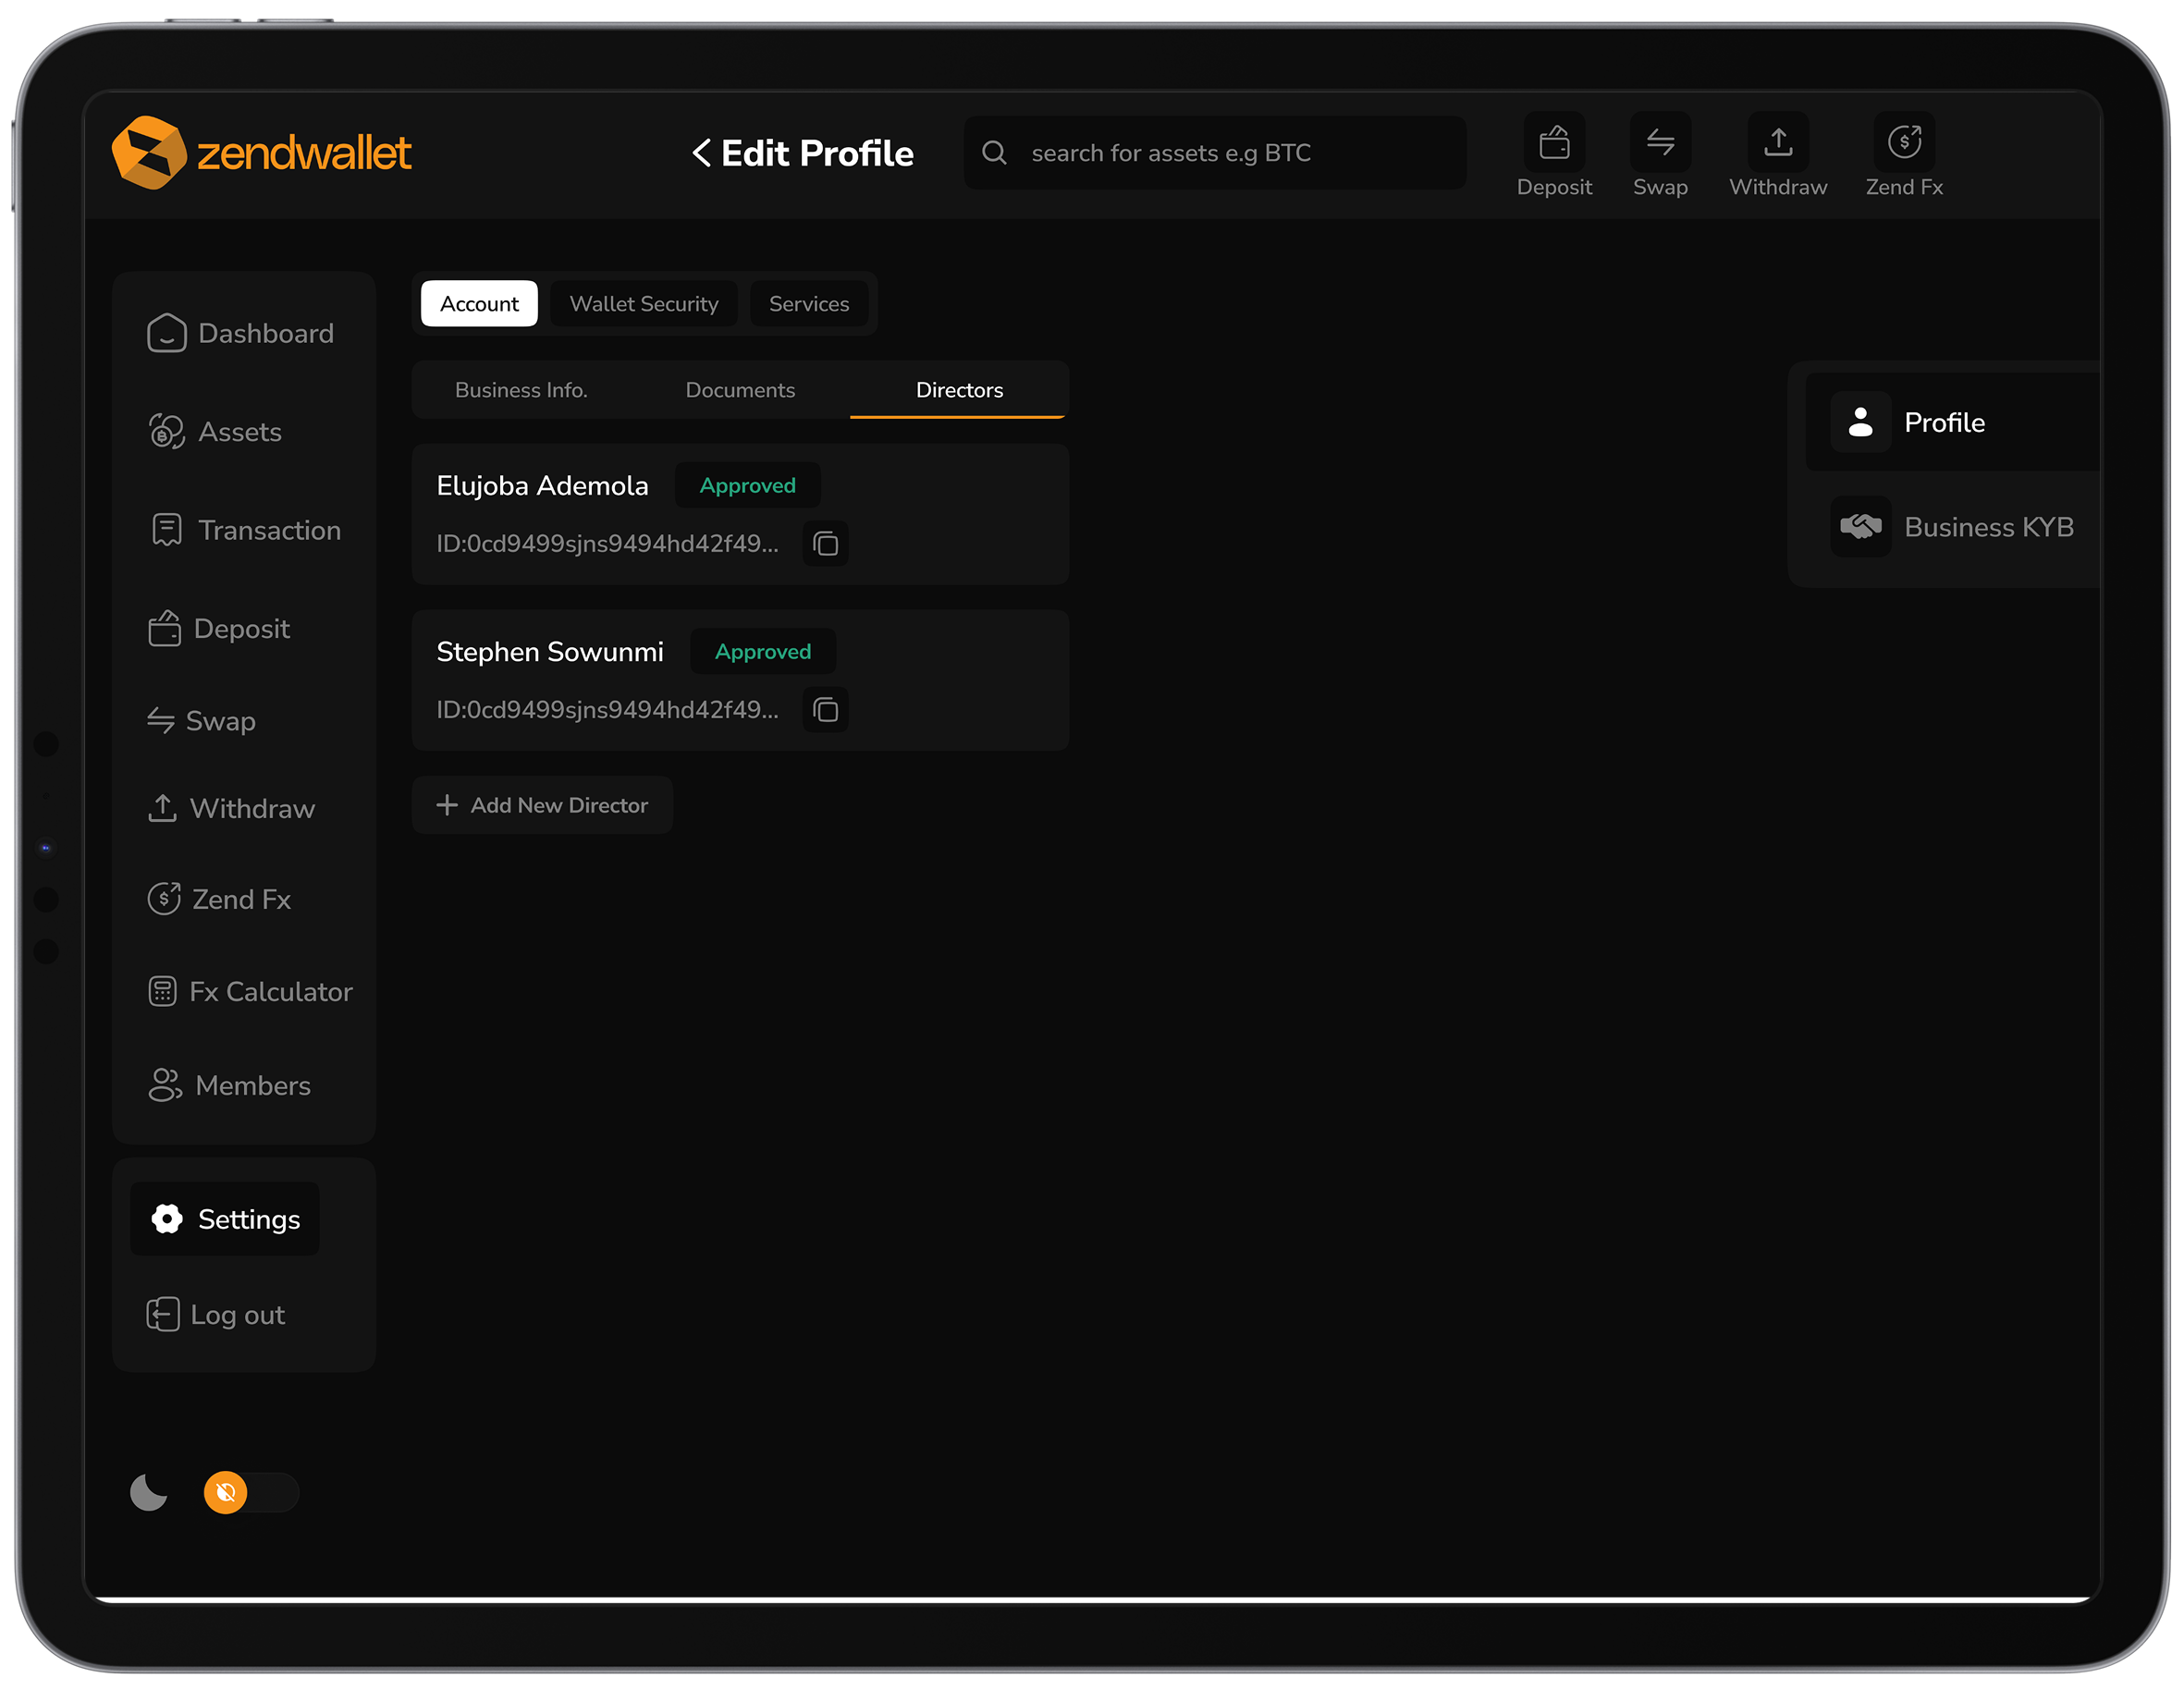Image resolution: width=2184 pixels, height=1690 pixels.
Task: Copy Stephen Sowunmi's director ID
Action: (826, 710)
